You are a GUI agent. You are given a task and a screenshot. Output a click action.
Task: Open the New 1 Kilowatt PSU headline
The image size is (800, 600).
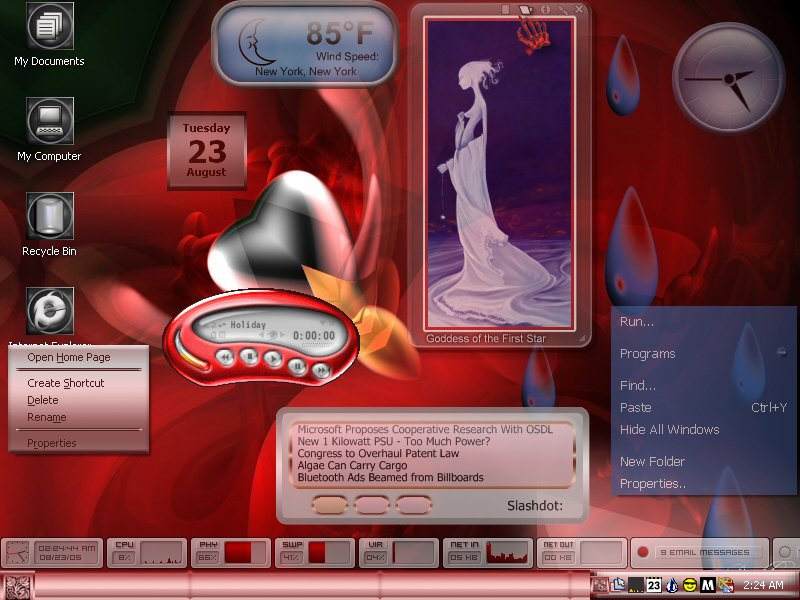tap(393, 441)
